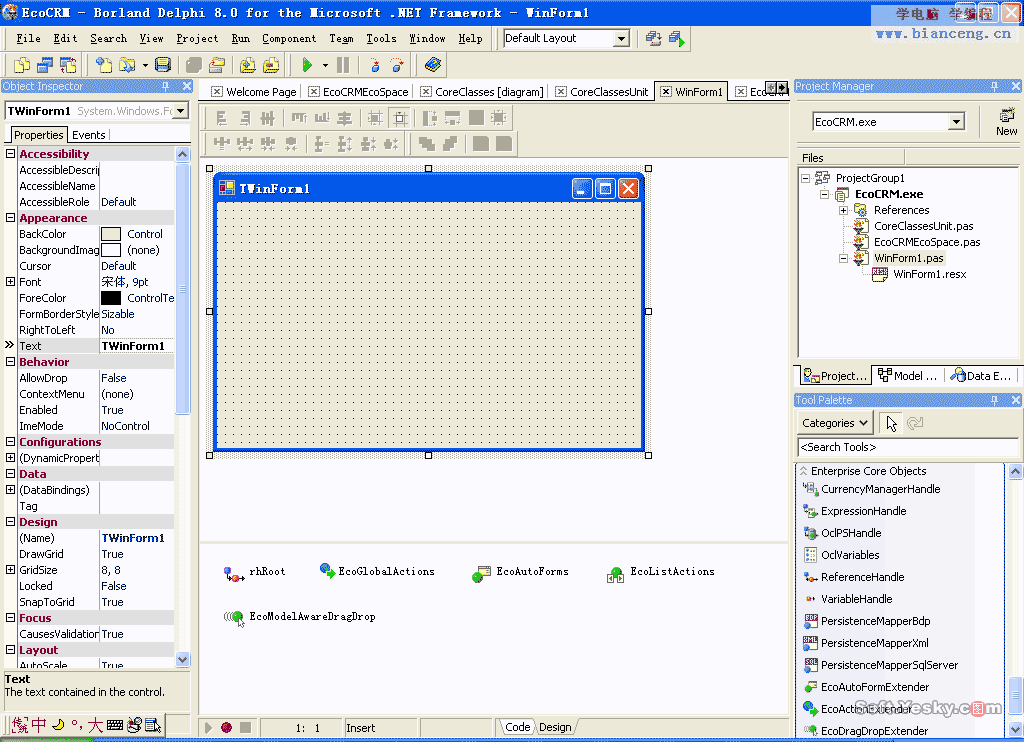Switch to the Events tab
Image resolution: width=1024 pixels, height=742 pixels.
click(x=89, y=135)
